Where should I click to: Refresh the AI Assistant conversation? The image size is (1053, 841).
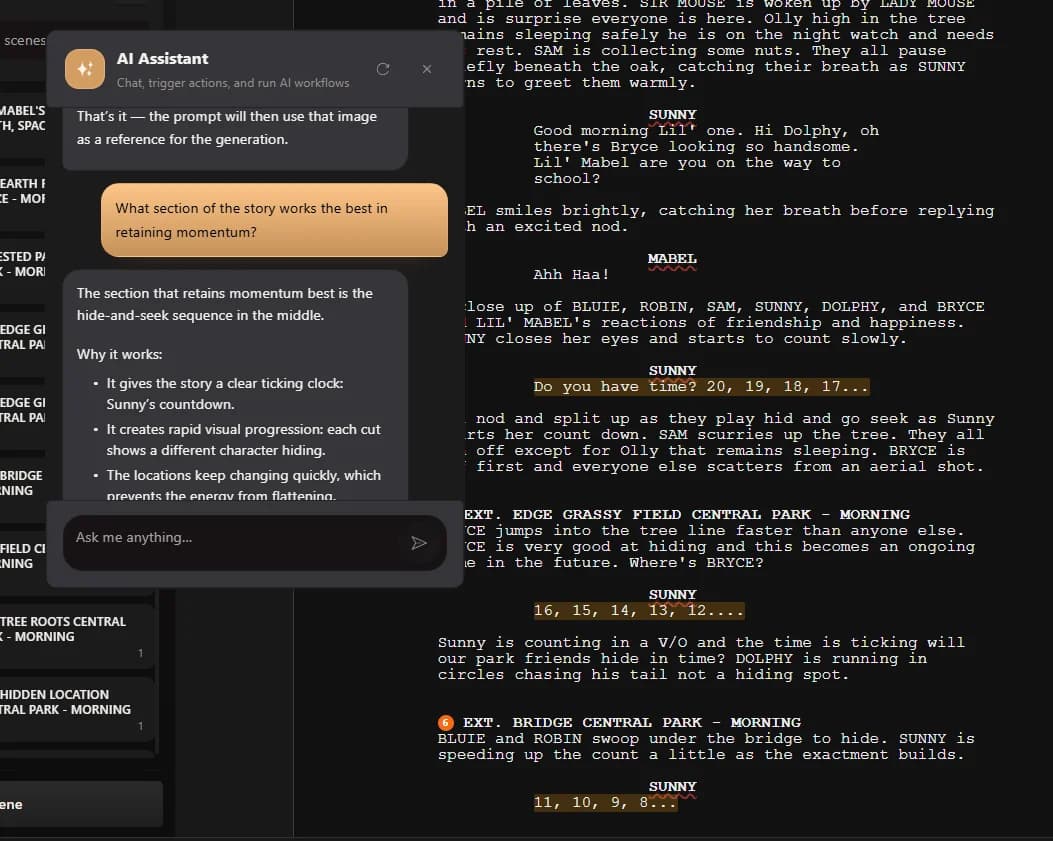point(382,69)
